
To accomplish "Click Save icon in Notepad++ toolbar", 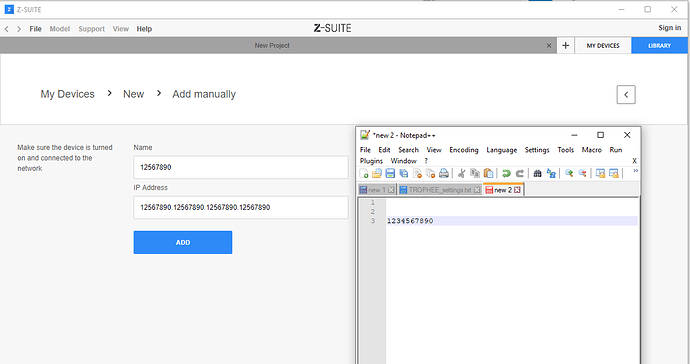I will tap(390, 173).
